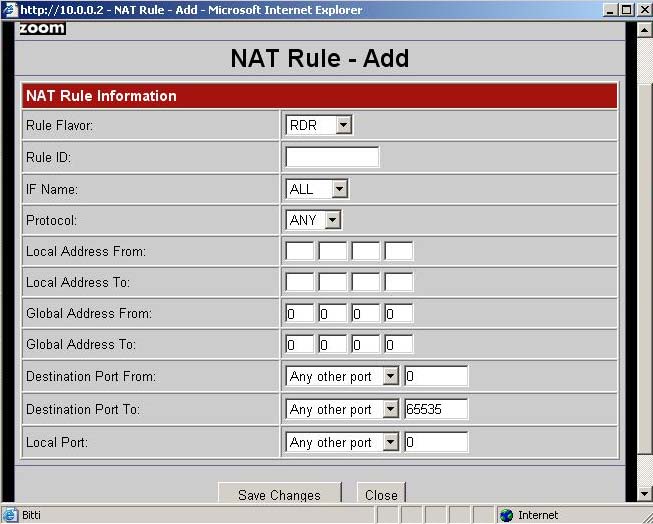Maximize the Internet Explorer window
The height and width of the screenshot is (524, 653).
(x=626, y=10)
